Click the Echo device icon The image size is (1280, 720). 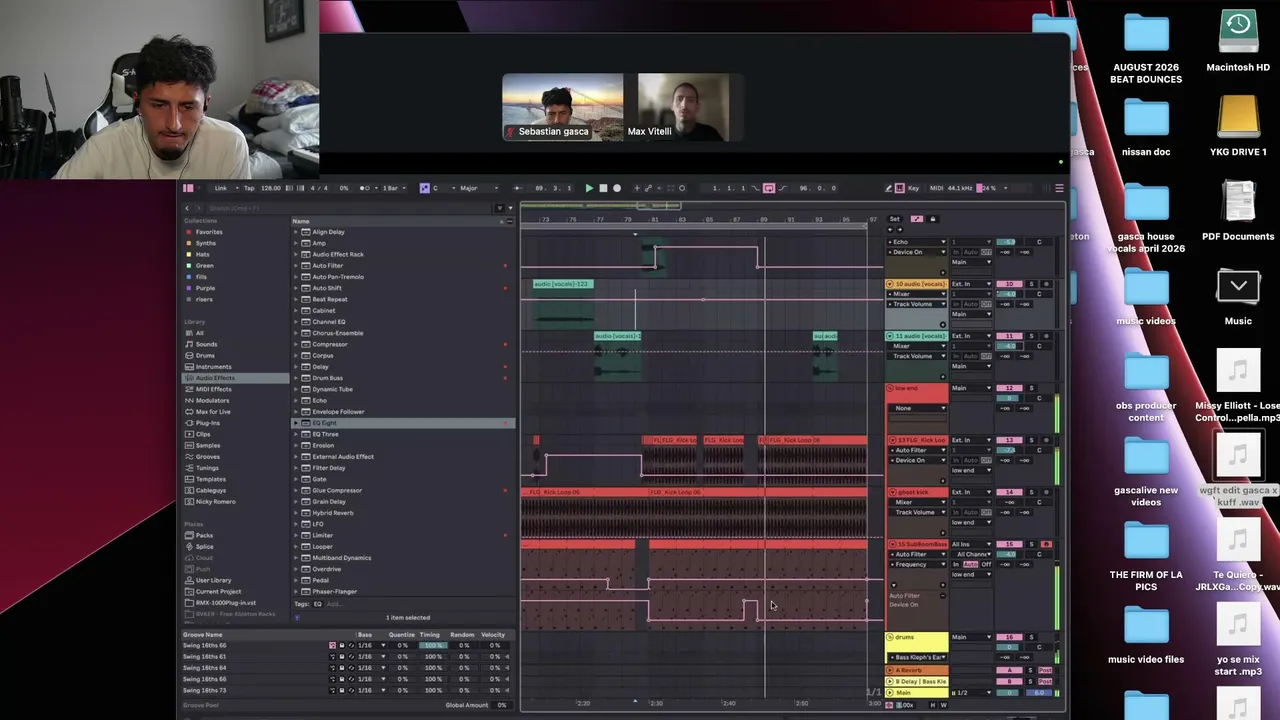click(x=307, y=400)
